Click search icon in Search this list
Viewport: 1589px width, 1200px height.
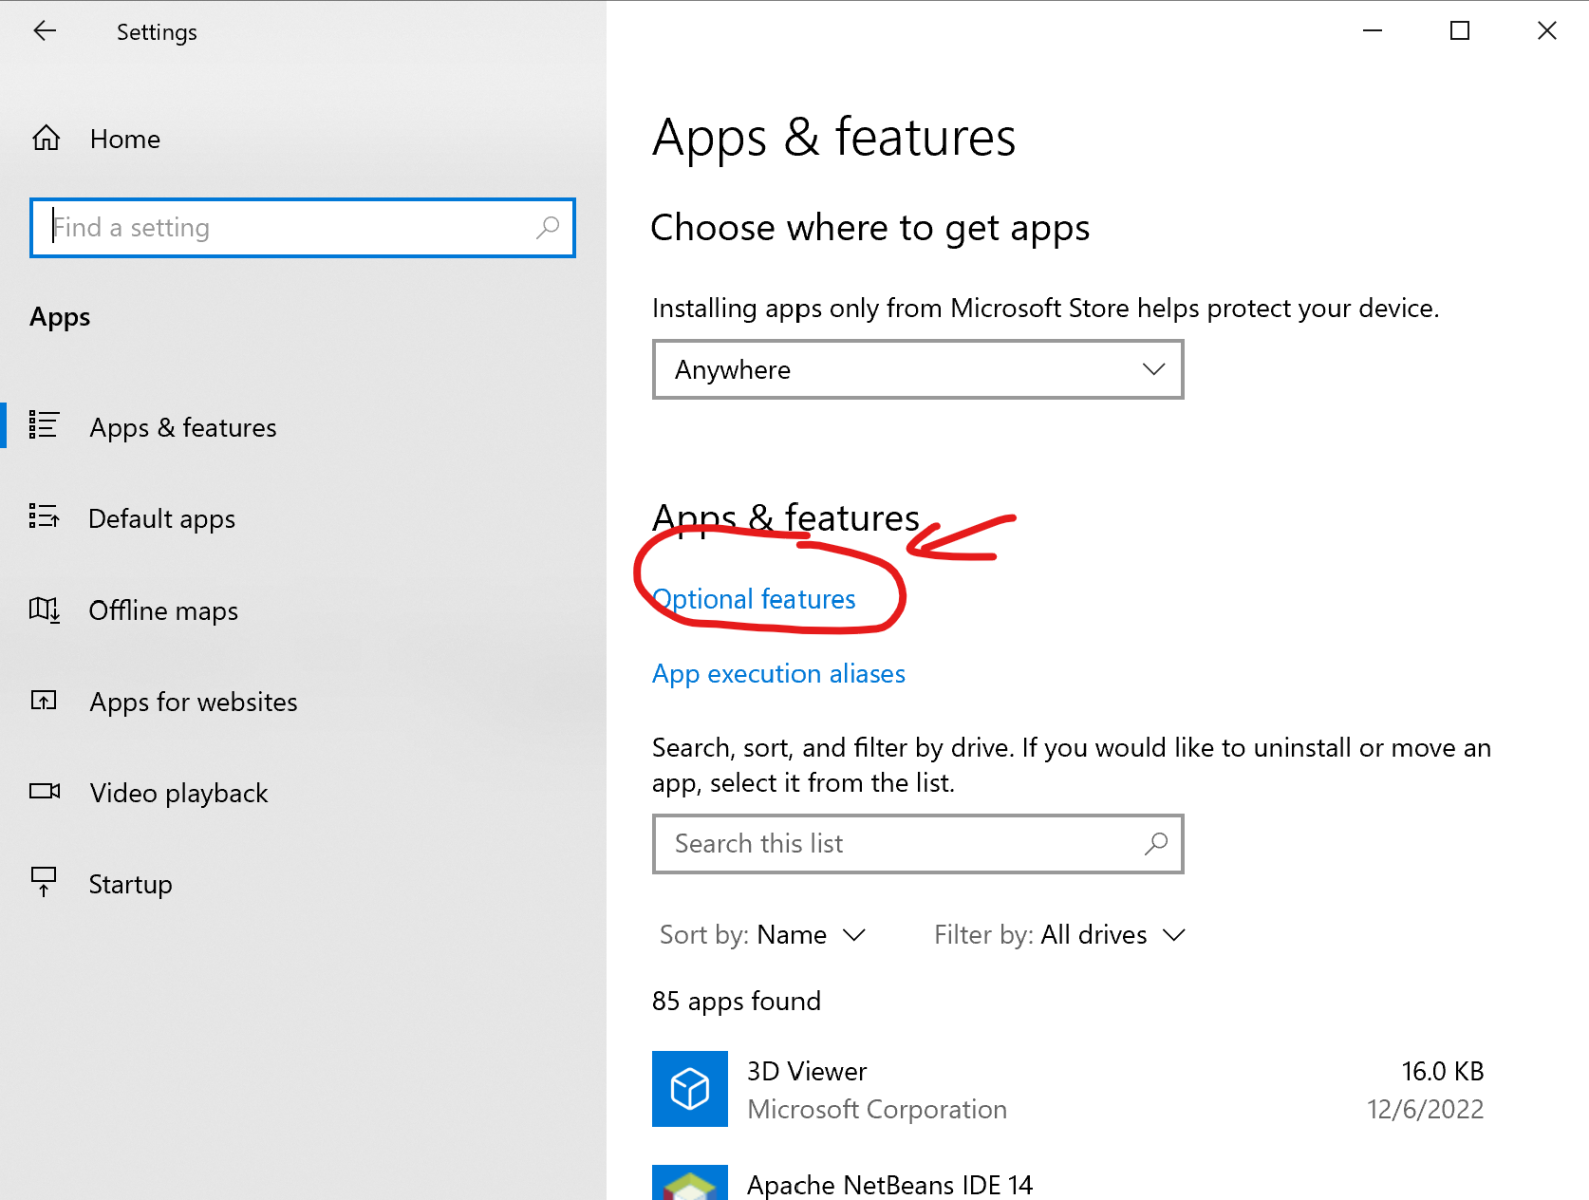(x=1156, y=844)
